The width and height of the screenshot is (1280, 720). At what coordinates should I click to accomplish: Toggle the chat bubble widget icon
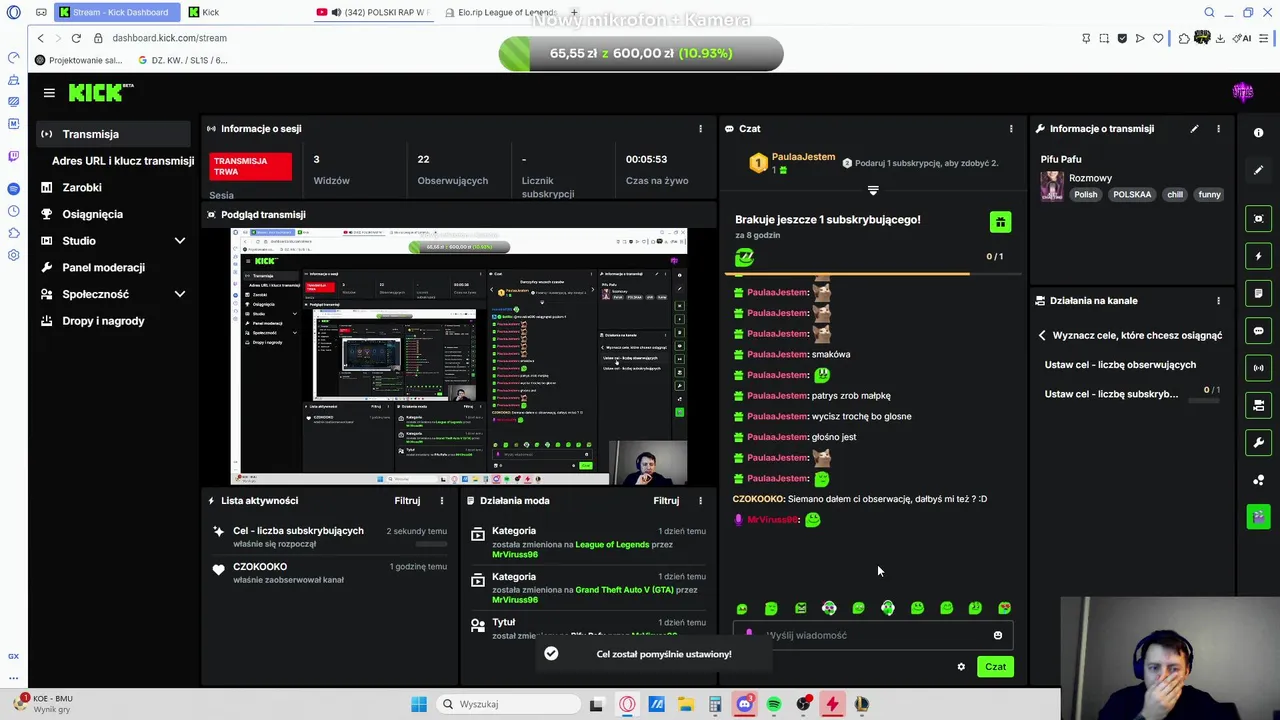1258,331
